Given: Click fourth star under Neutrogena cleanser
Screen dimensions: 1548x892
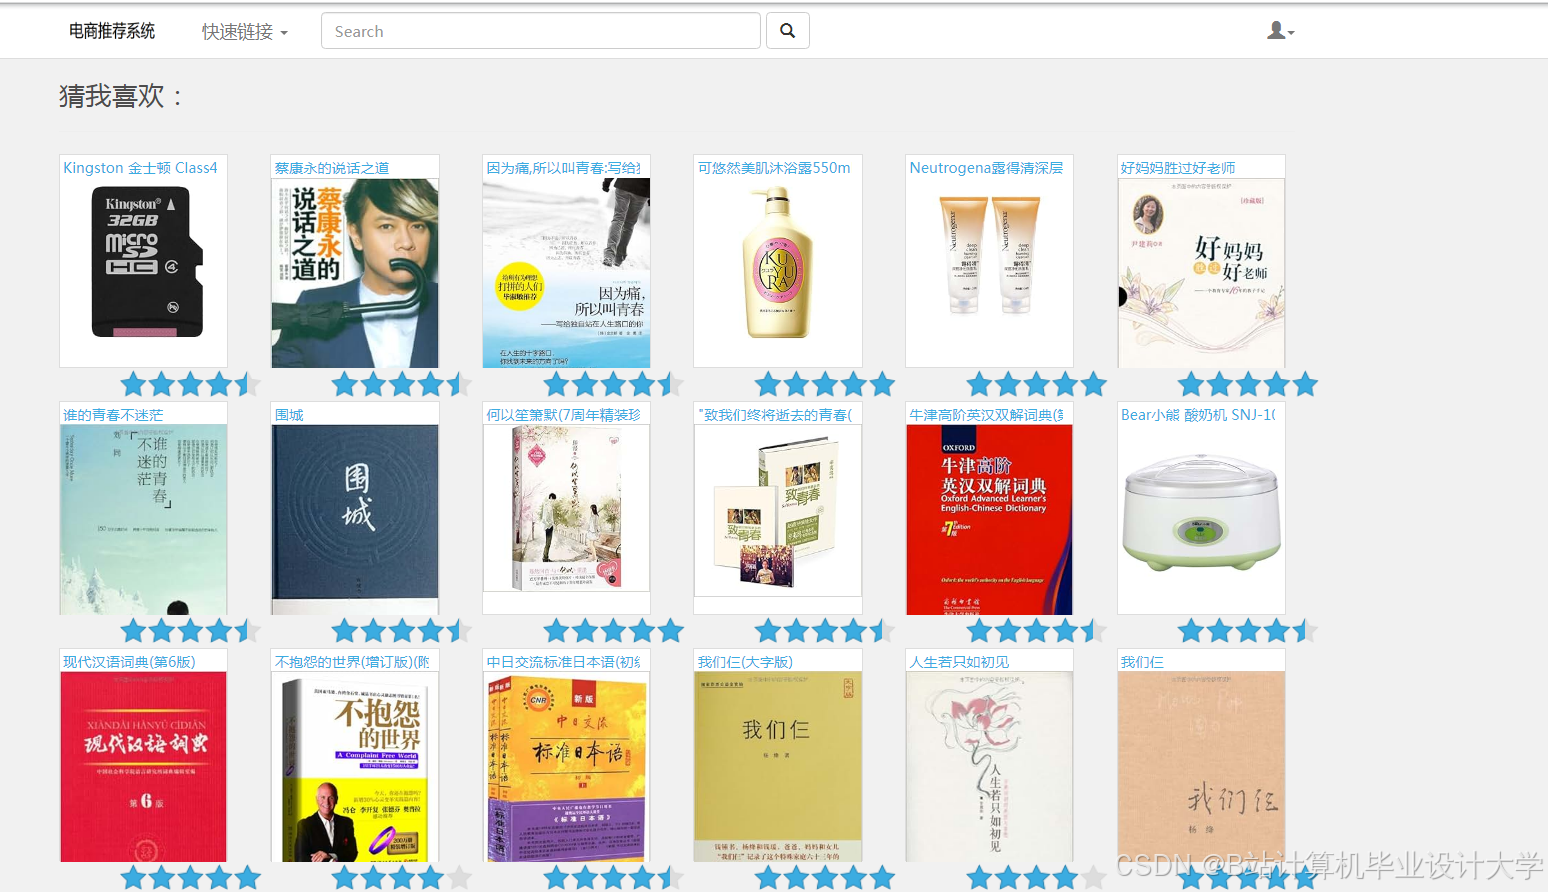Looking at the screenshot, I should 1065,384.
